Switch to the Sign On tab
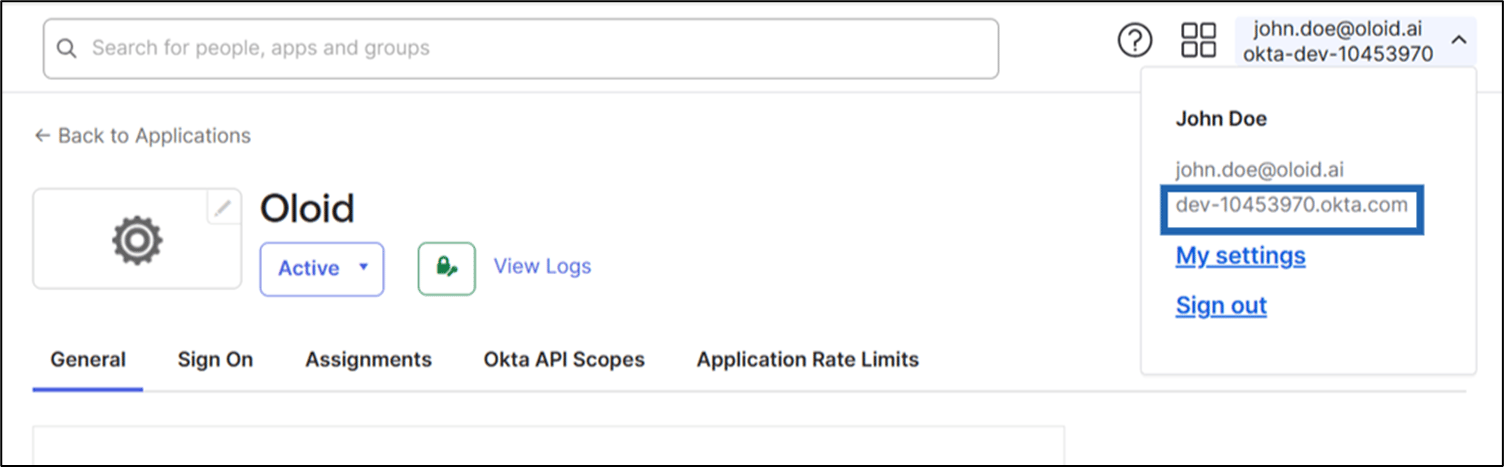The width and height of the screenshot is (1504, 467). 215,360
